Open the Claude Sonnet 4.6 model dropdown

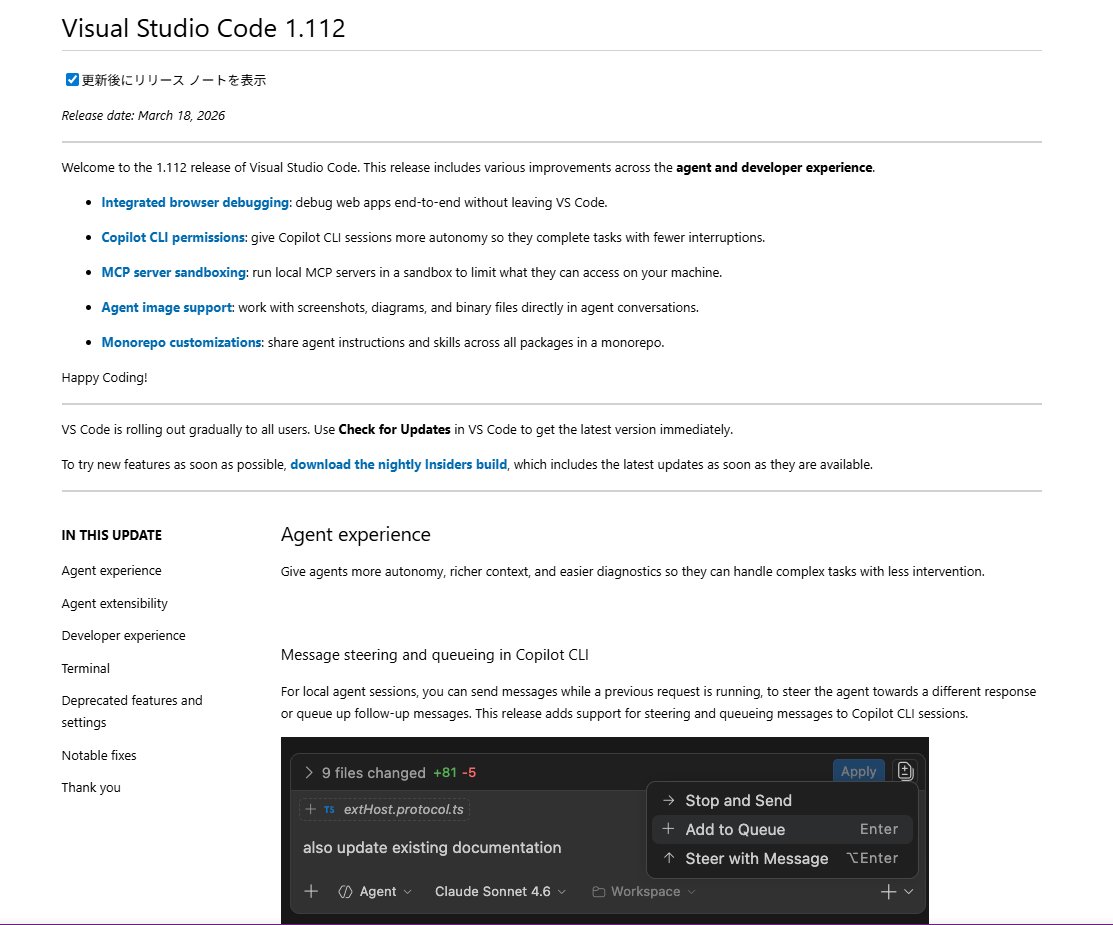[x=500, y=891]
